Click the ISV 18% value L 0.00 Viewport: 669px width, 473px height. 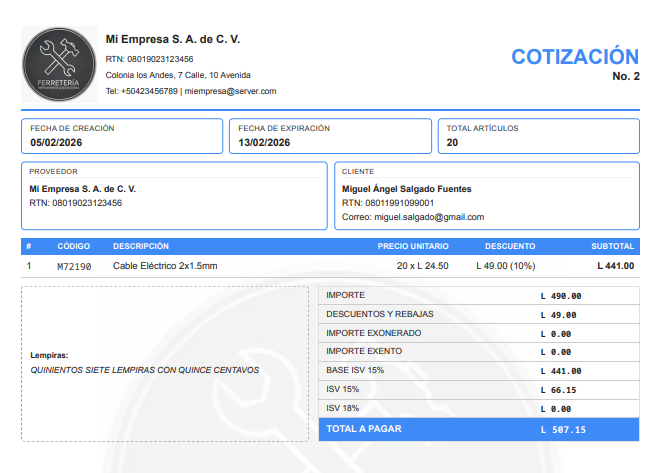click(556, 409)
